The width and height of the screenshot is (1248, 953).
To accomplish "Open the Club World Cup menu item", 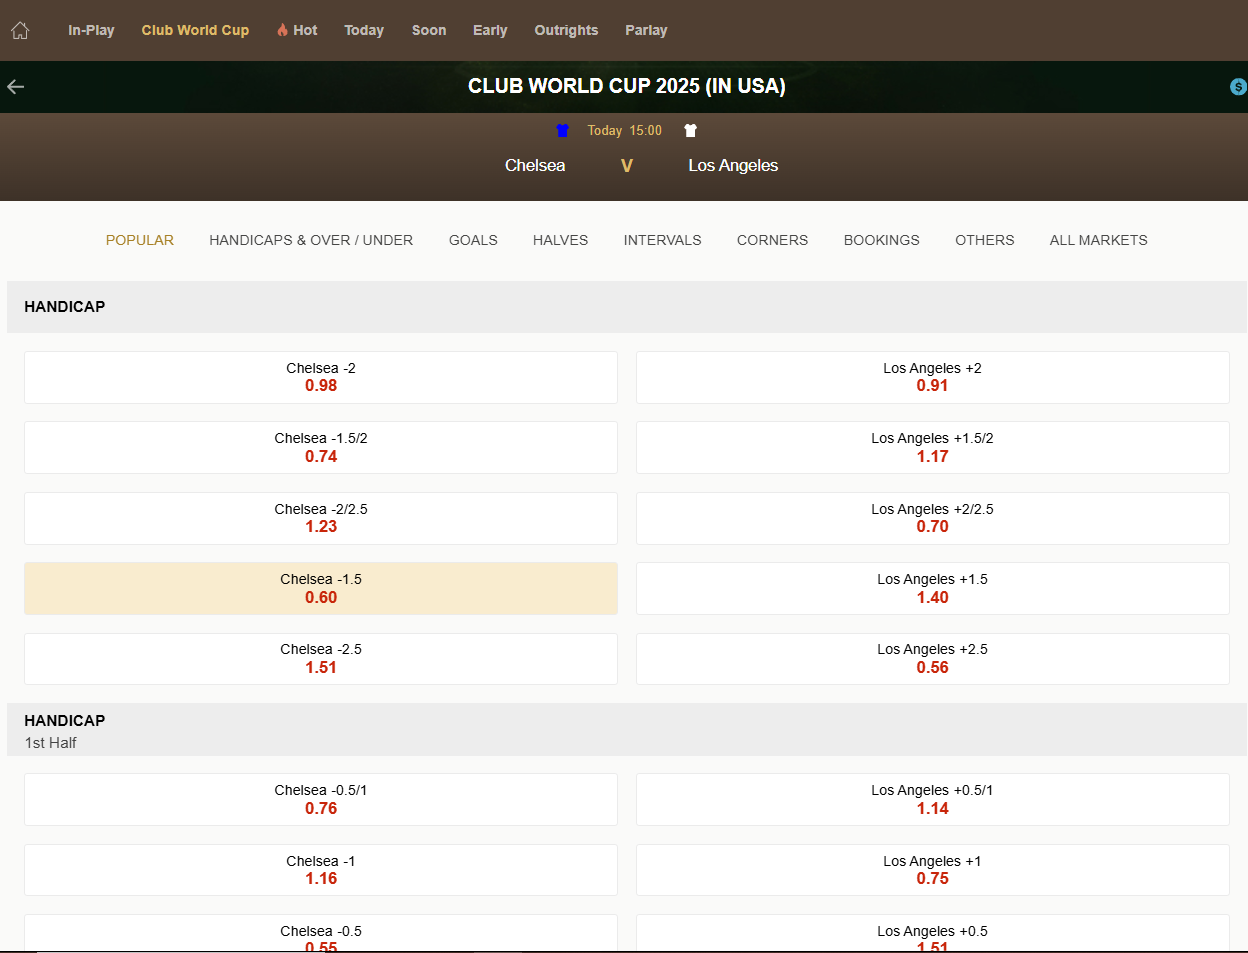I will point(195,30).
